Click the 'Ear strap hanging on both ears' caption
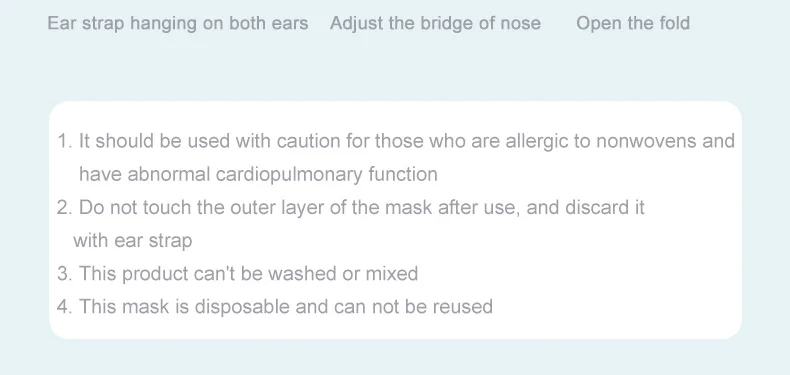The image size is (790, 375). [x=178, y=24]
